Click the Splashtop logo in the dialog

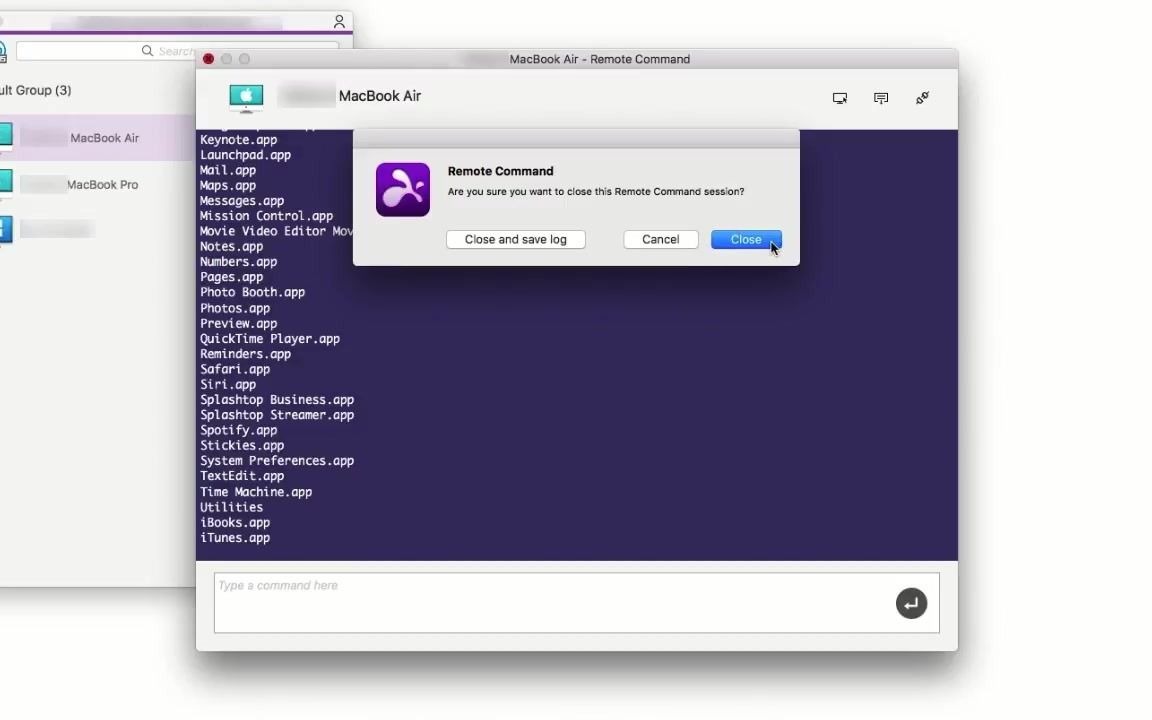402,189
